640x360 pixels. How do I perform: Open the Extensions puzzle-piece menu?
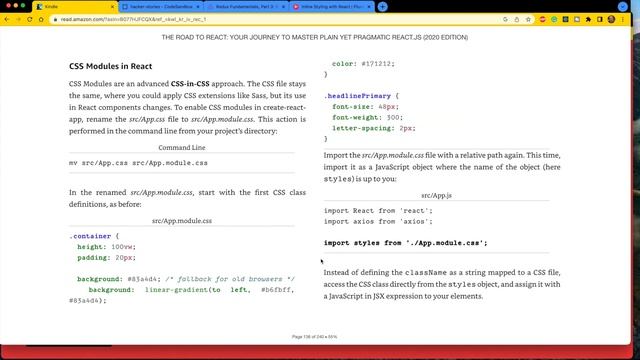(x=588, y=19)
